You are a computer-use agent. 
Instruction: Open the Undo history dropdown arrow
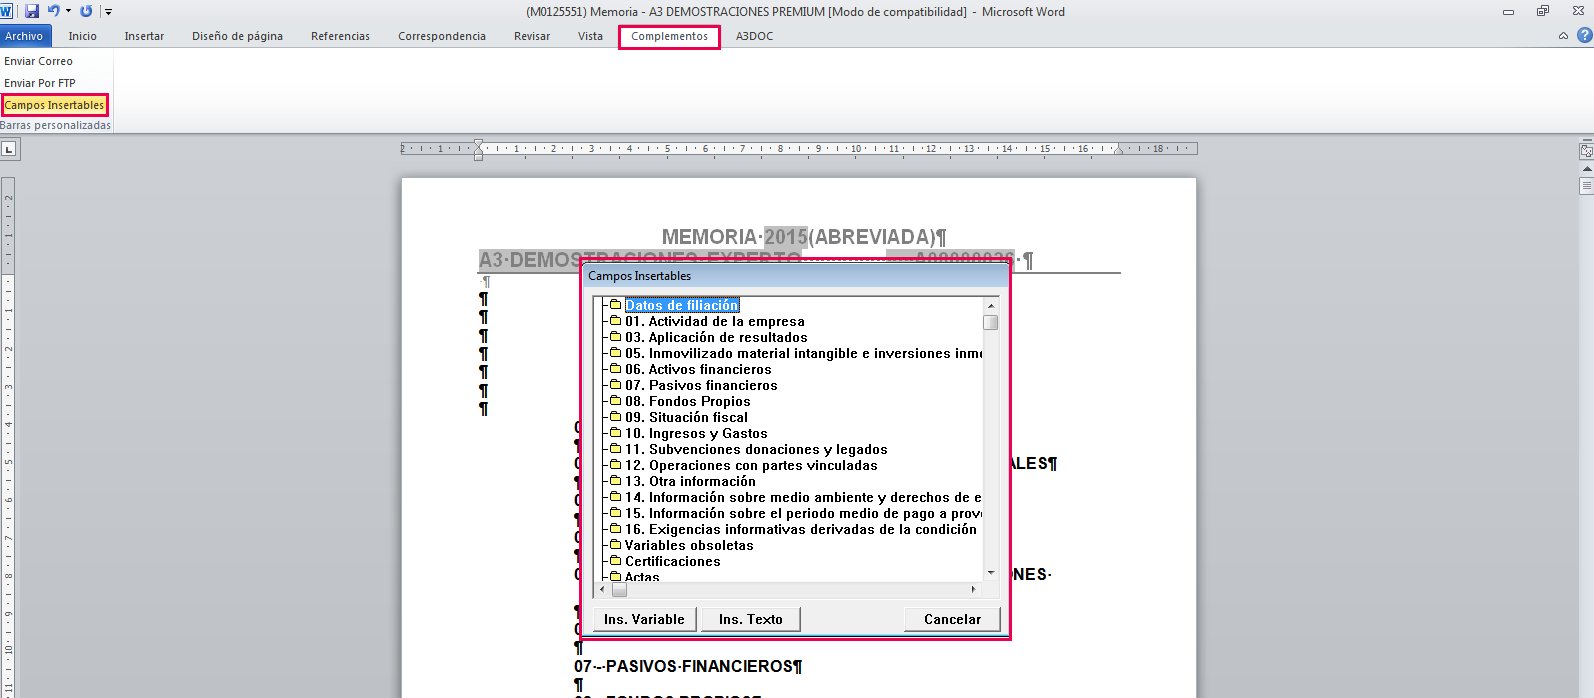pos(68,12)
